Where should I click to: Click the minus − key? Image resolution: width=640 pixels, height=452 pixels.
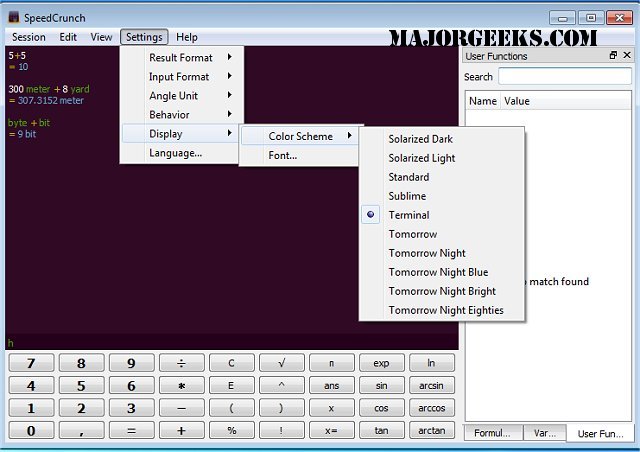182,408
